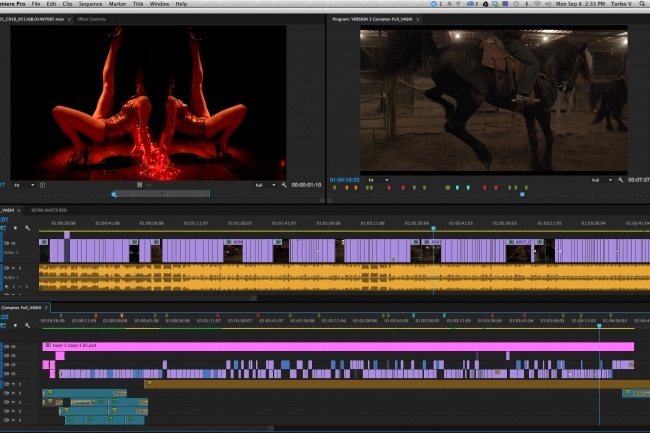Toggle the snap icon in the upper timeline header
Viewport: 650px width, 433px height.
click(3, 228)
